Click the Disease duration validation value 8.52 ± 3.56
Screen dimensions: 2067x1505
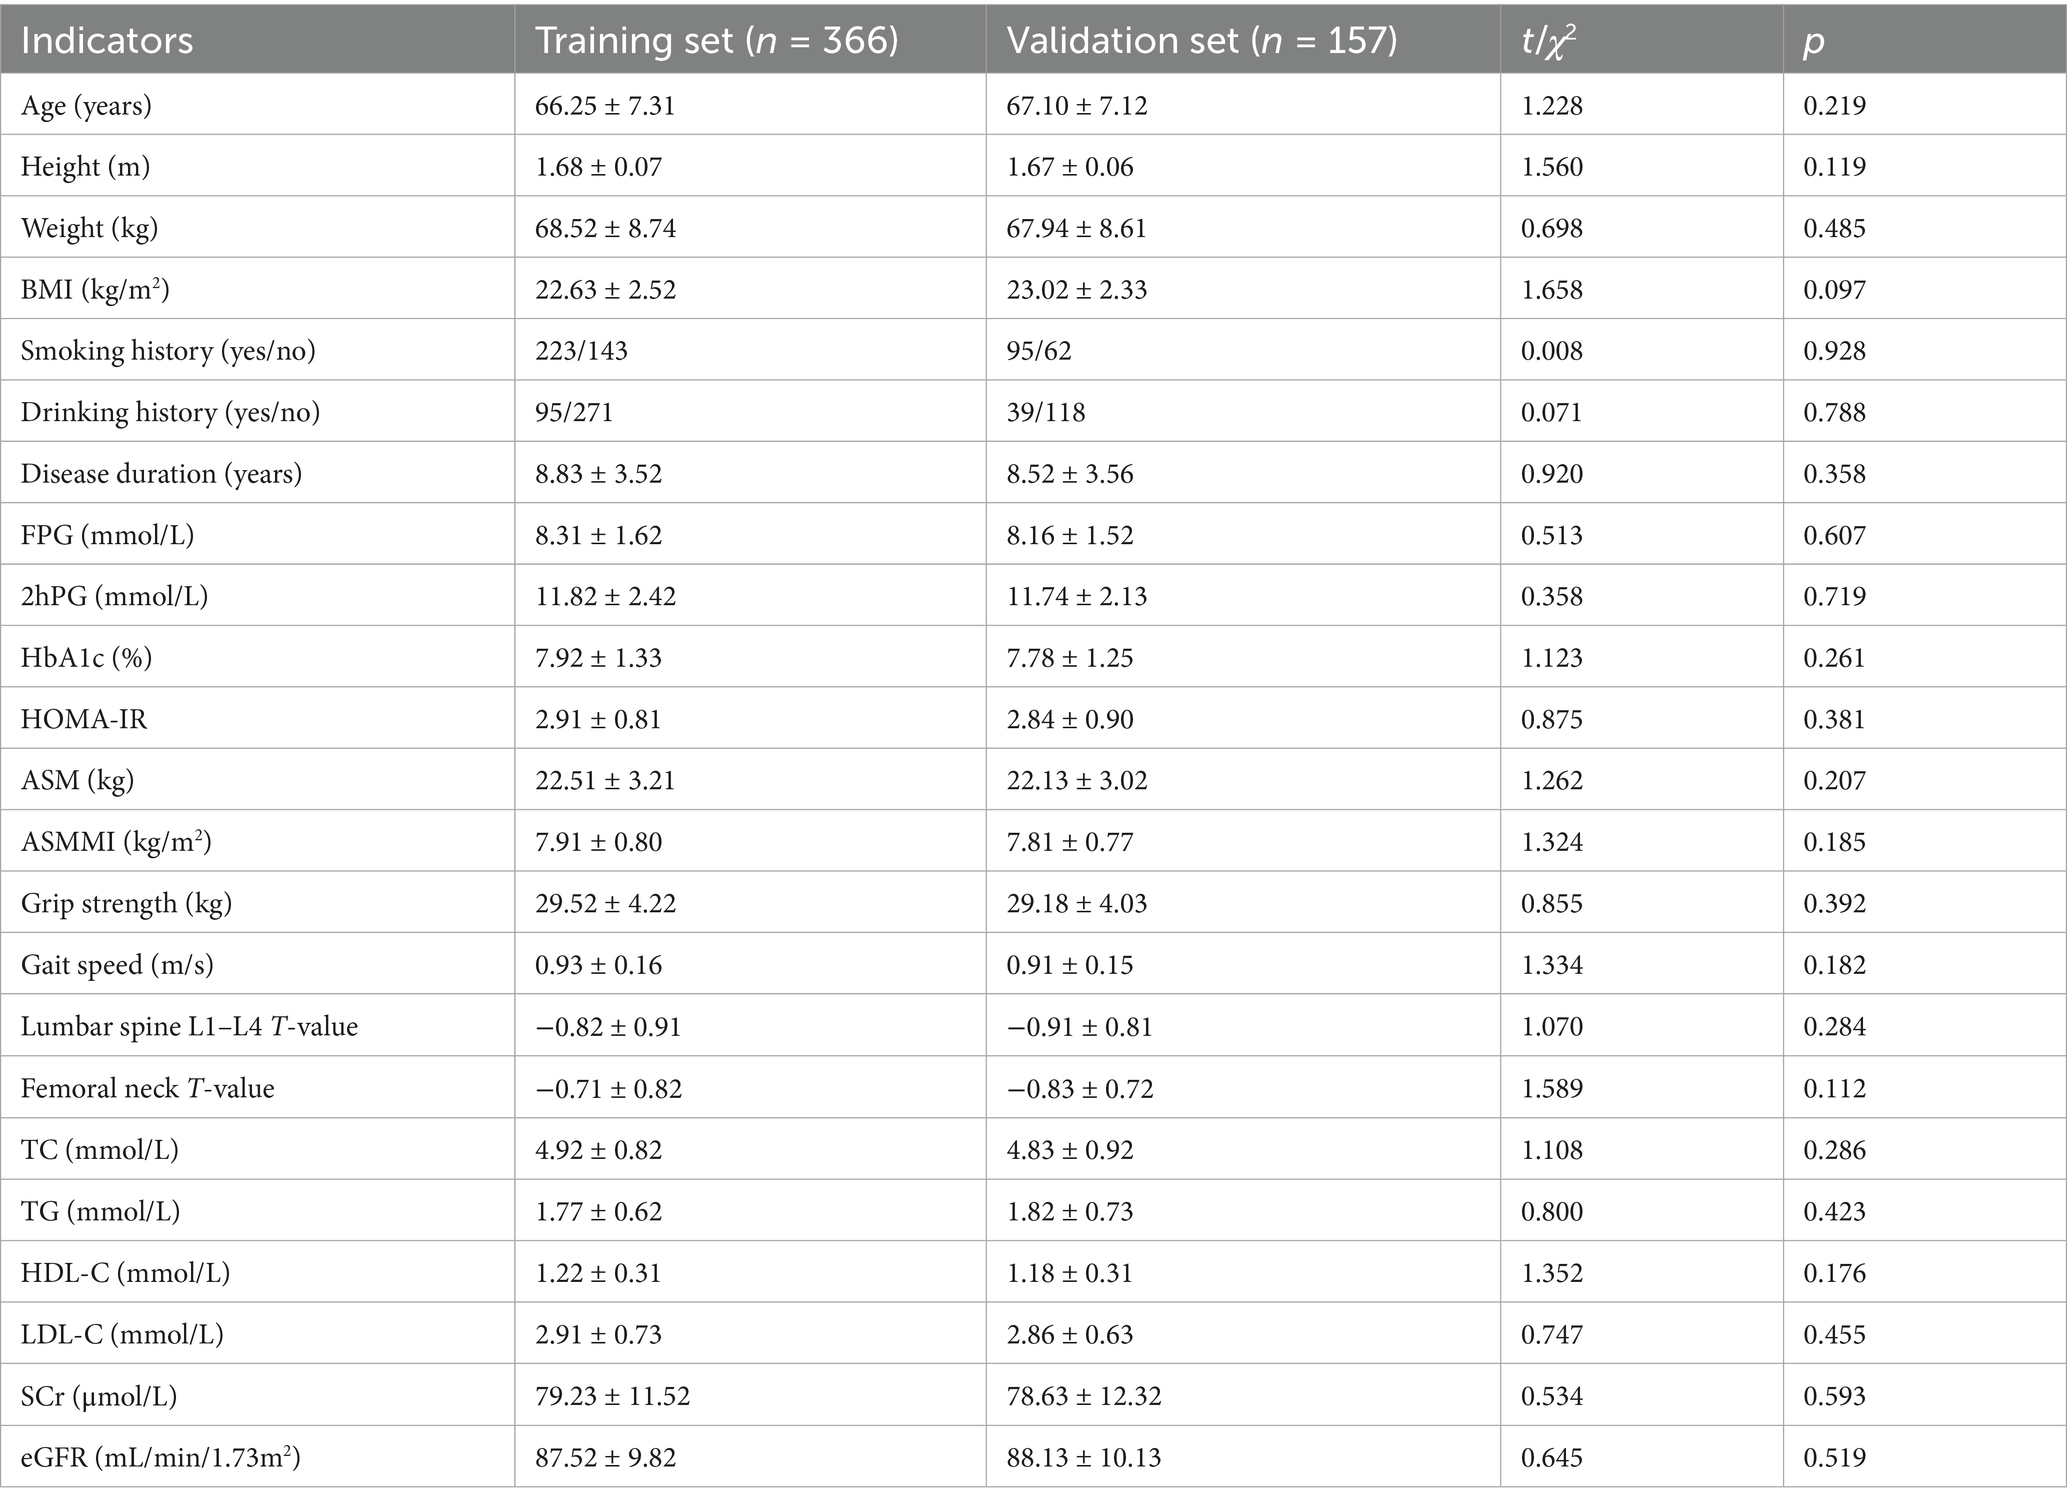(1069, 474)
